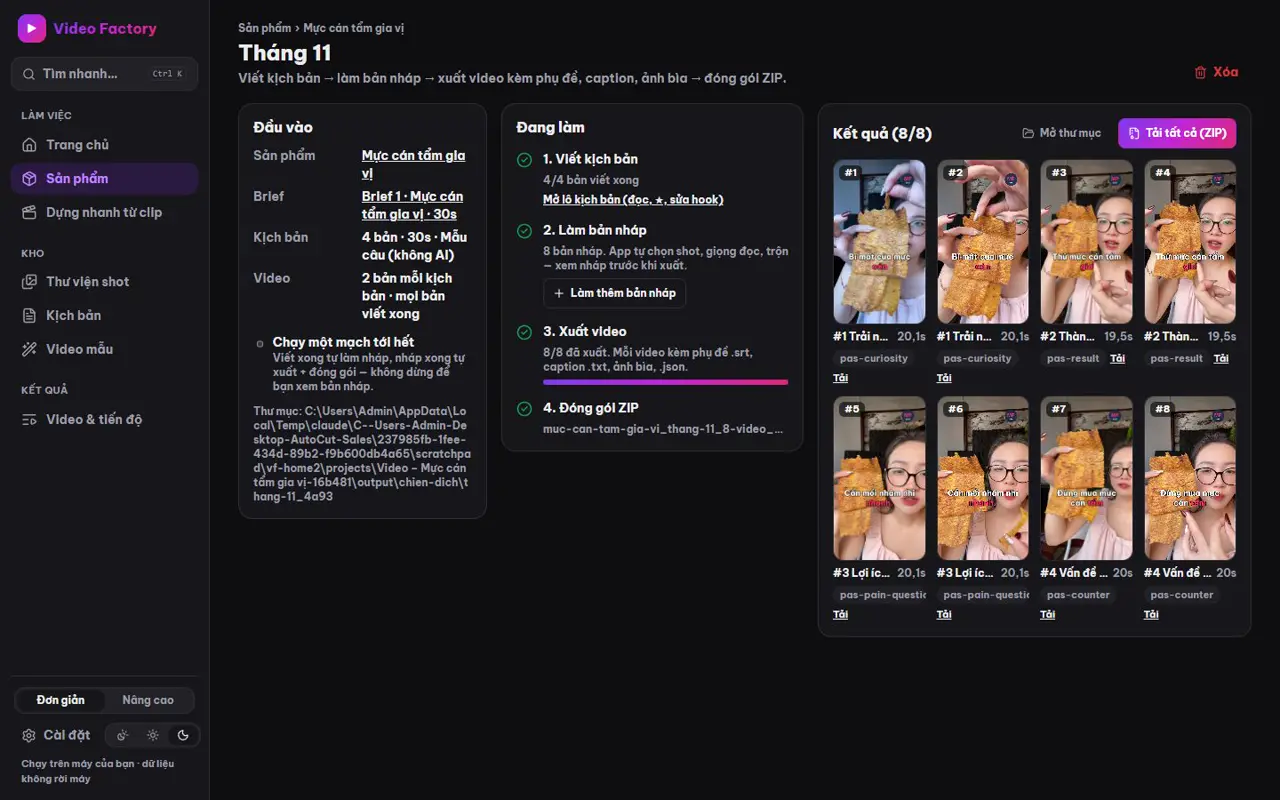Switch to Nâng cao mode tab
Image resolution: width=1280 pixels, height=800 pixels.
[148, 700]
